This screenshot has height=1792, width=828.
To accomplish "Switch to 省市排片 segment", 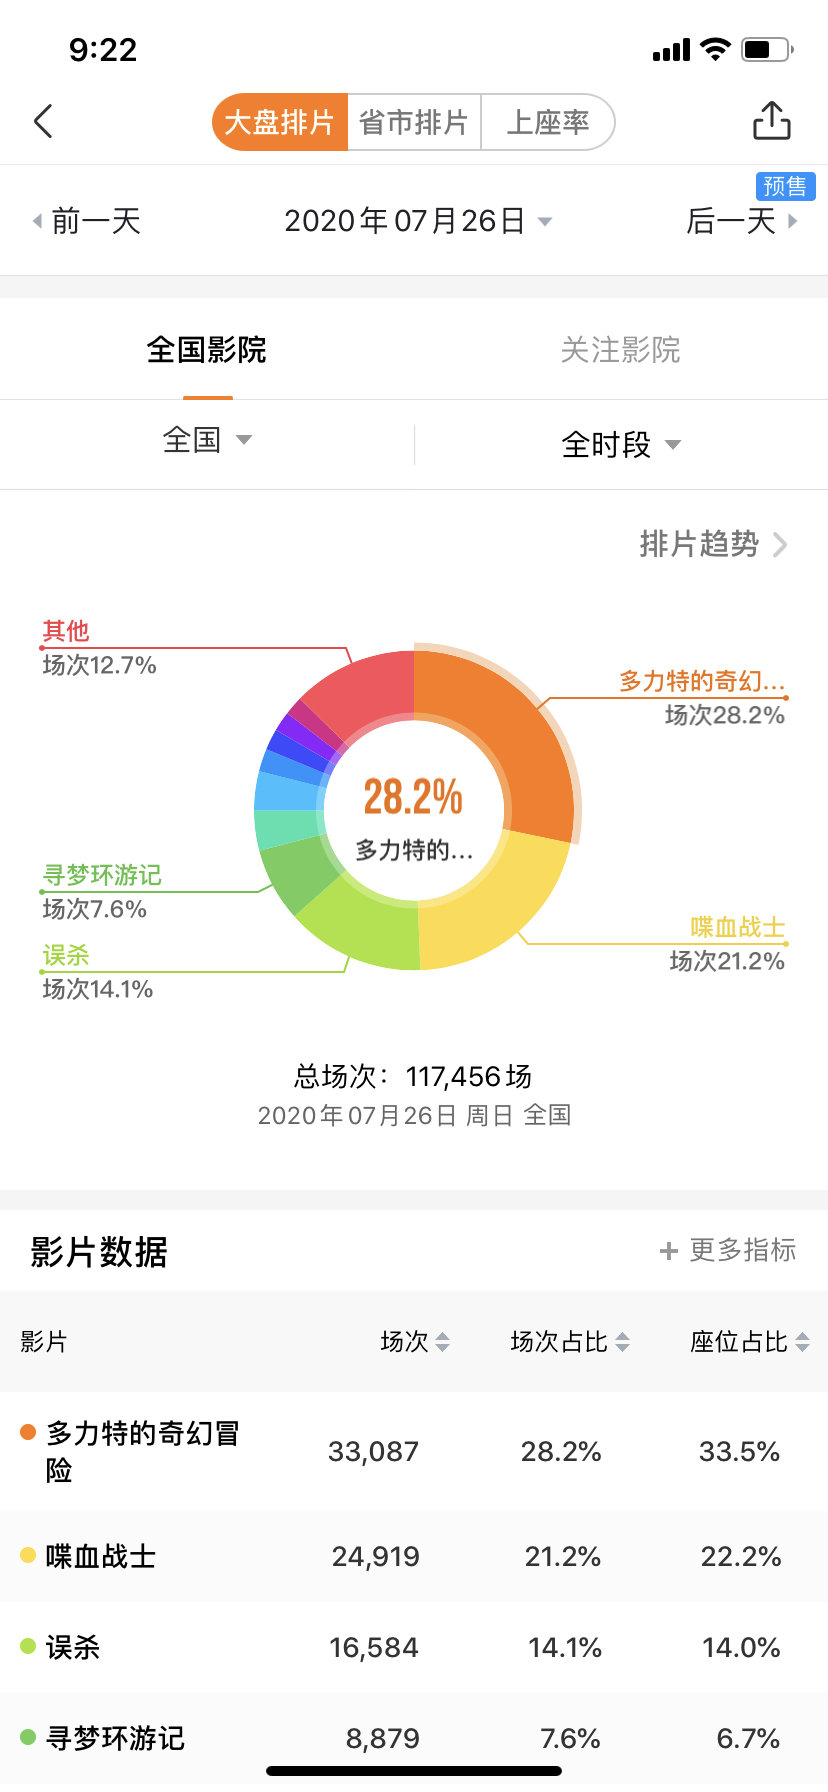I will point(414,123).
